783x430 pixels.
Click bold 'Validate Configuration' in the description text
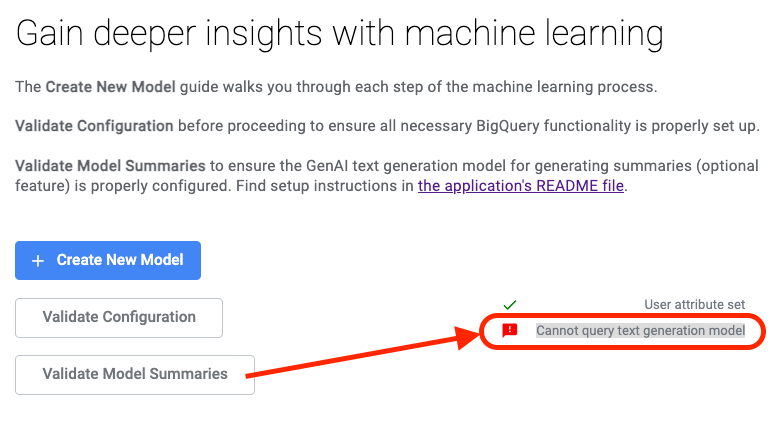94,126
